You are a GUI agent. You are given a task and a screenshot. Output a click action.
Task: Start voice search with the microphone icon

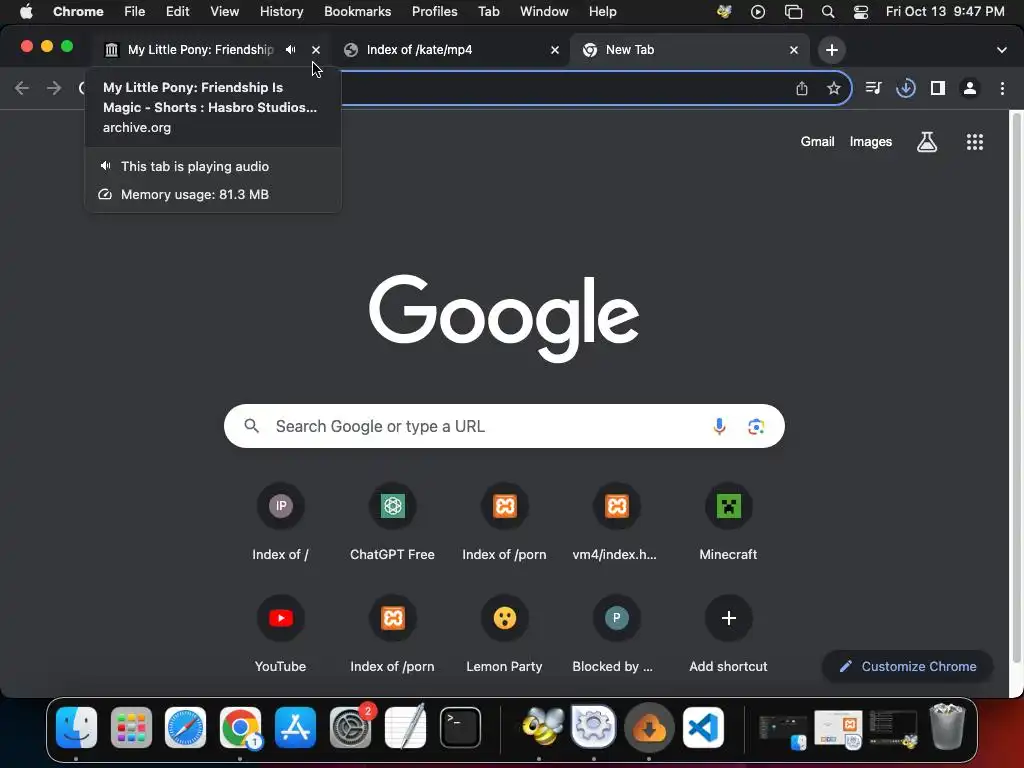(719, 426)
